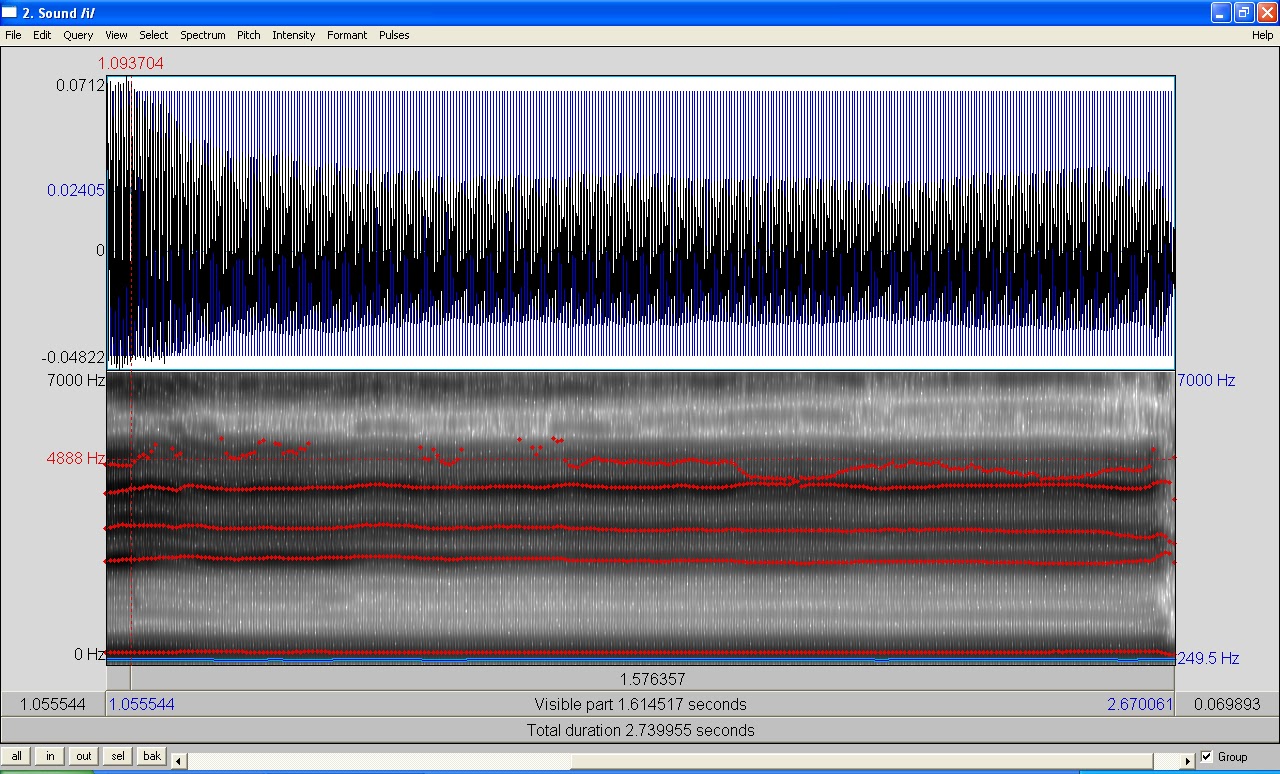Screen dimensions: 1280x774
Task: Open the Intensity menu
Action: [x=293, y=35]
